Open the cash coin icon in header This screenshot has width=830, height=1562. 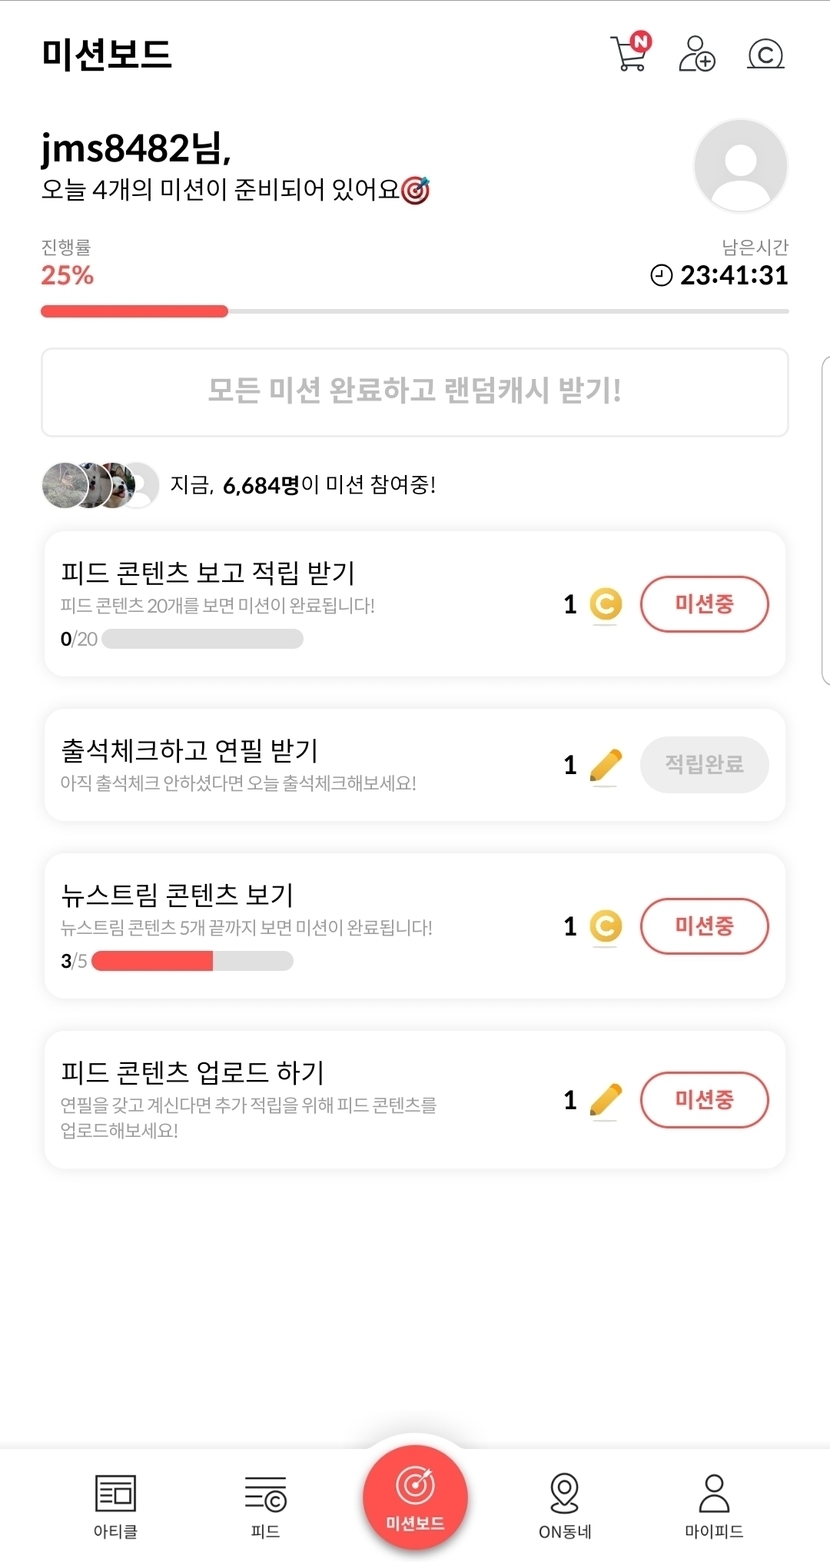pos(765,54)
